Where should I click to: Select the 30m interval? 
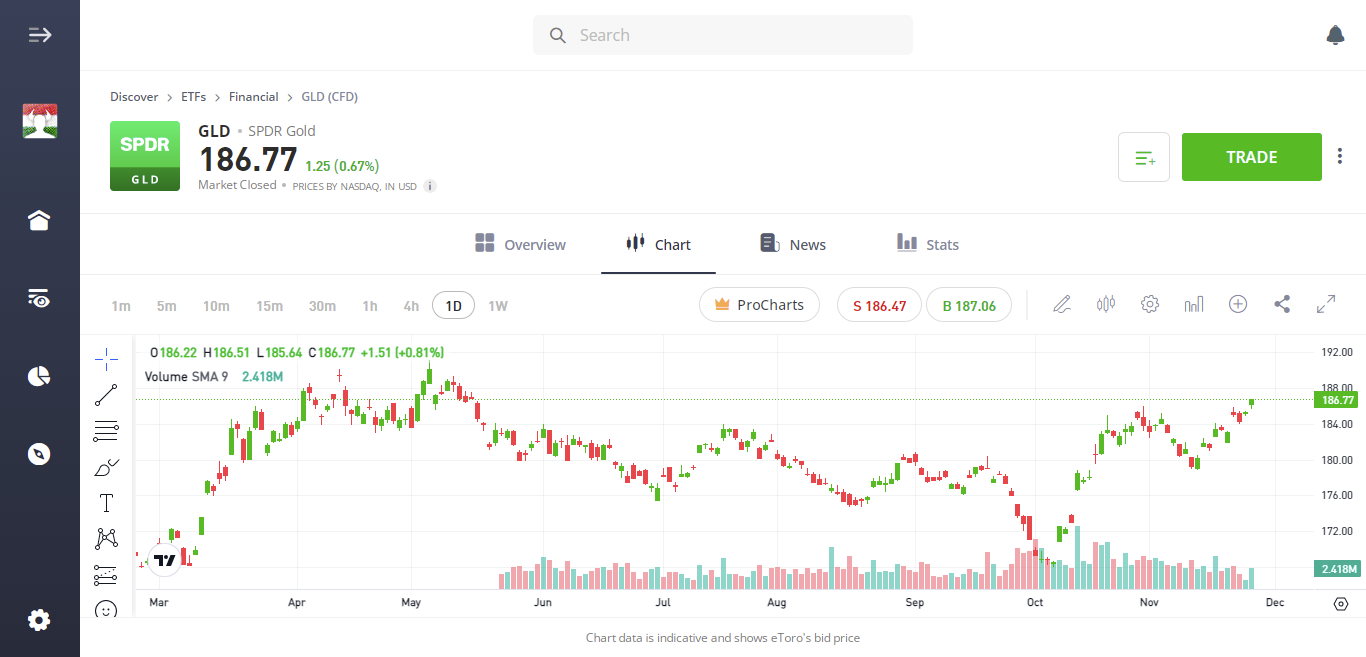coord(322,305)
